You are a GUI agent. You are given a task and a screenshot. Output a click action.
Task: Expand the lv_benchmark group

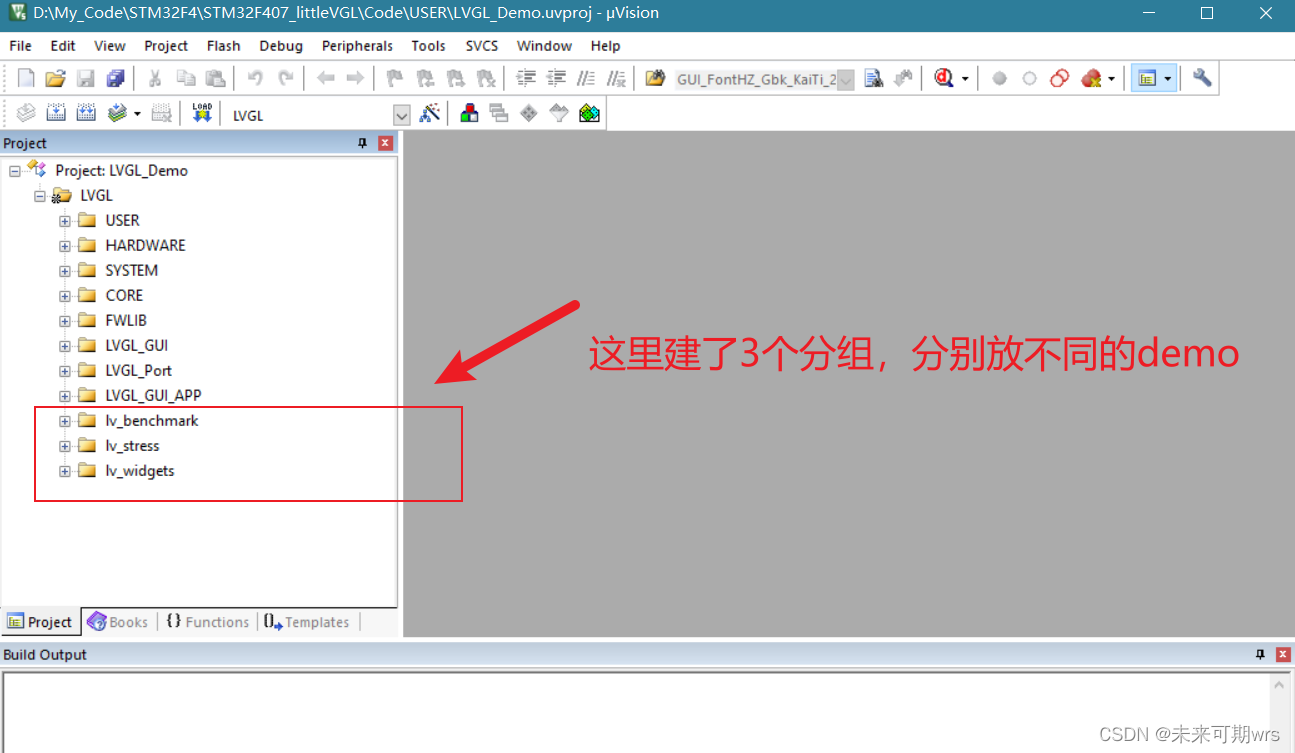pyautogui.click(x=64, y=420)
